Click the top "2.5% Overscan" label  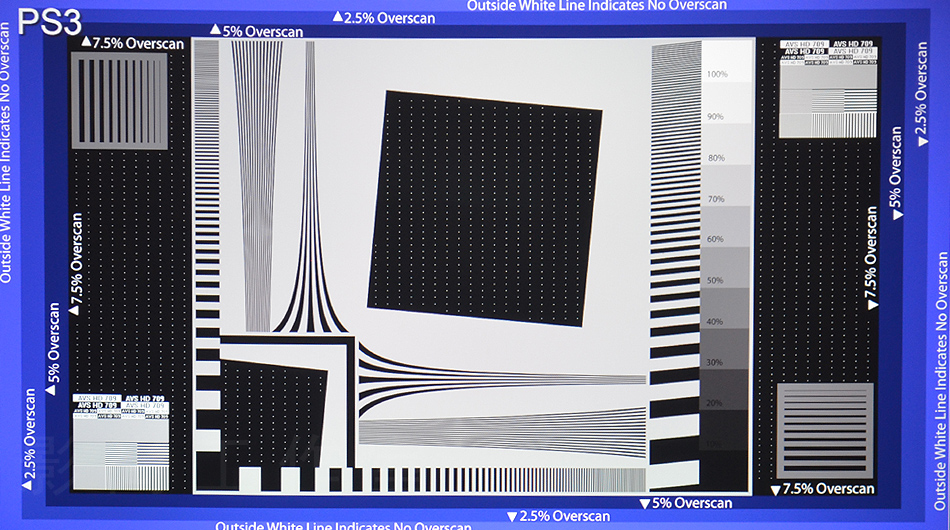384,18
